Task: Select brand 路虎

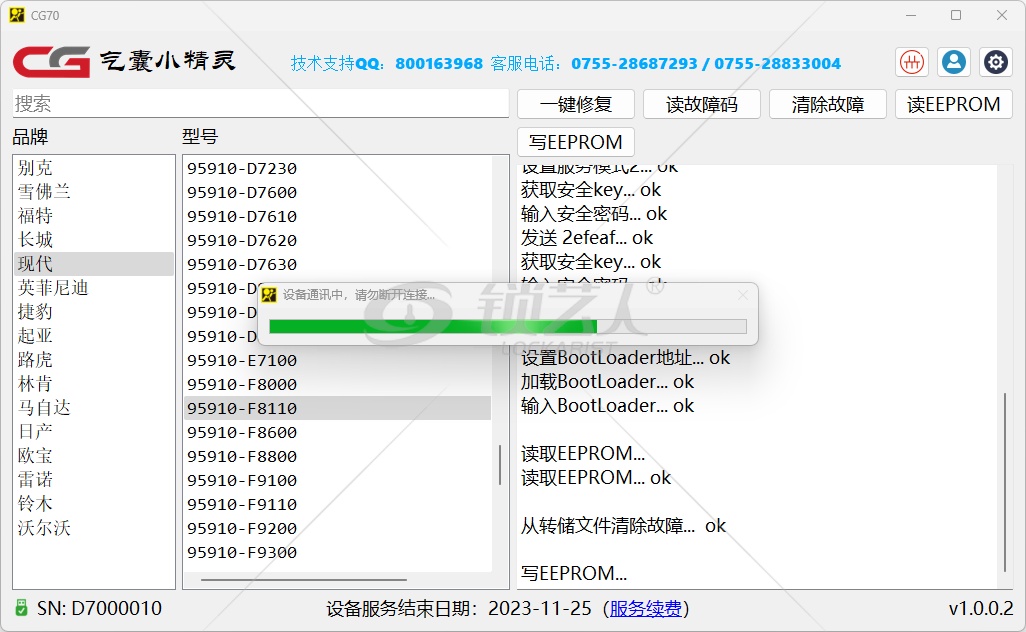Action: [x=94, y=360]
